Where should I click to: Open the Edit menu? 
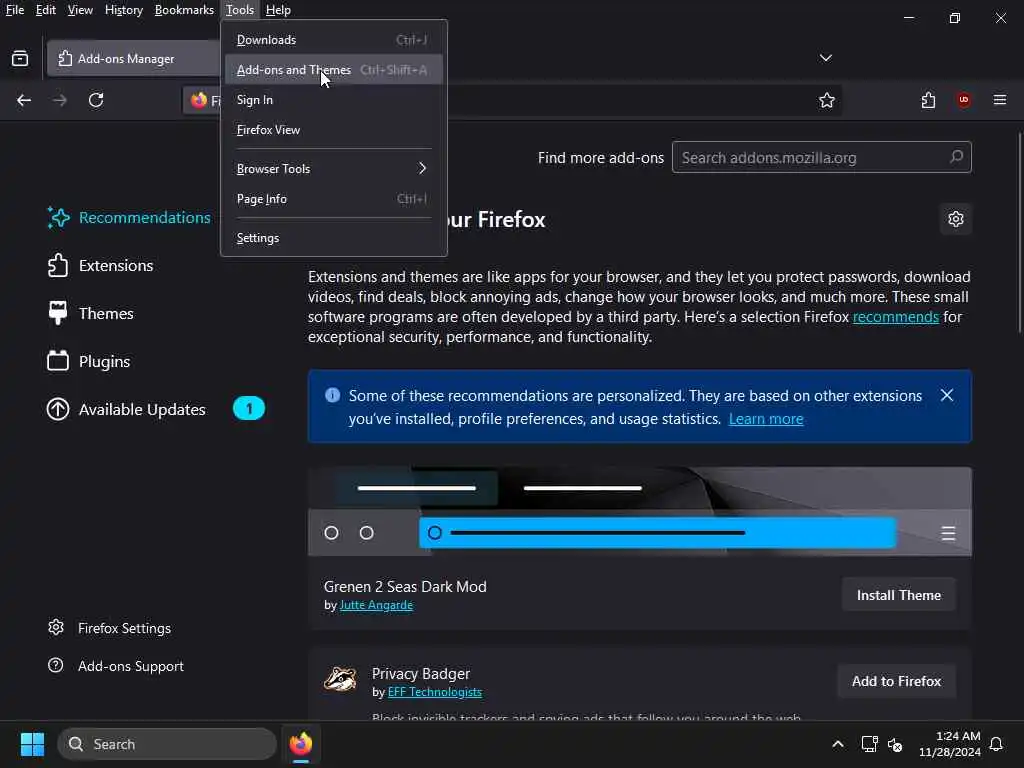46,10
